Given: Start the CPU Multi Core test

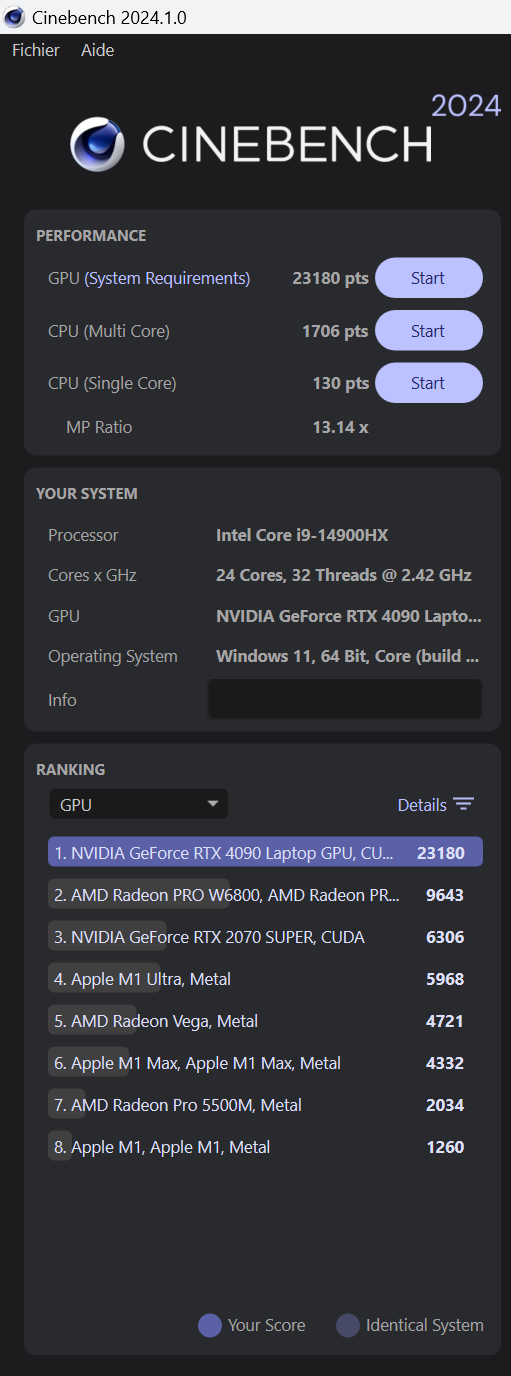Looking at the screenshot, I should [x=429, y=331].
